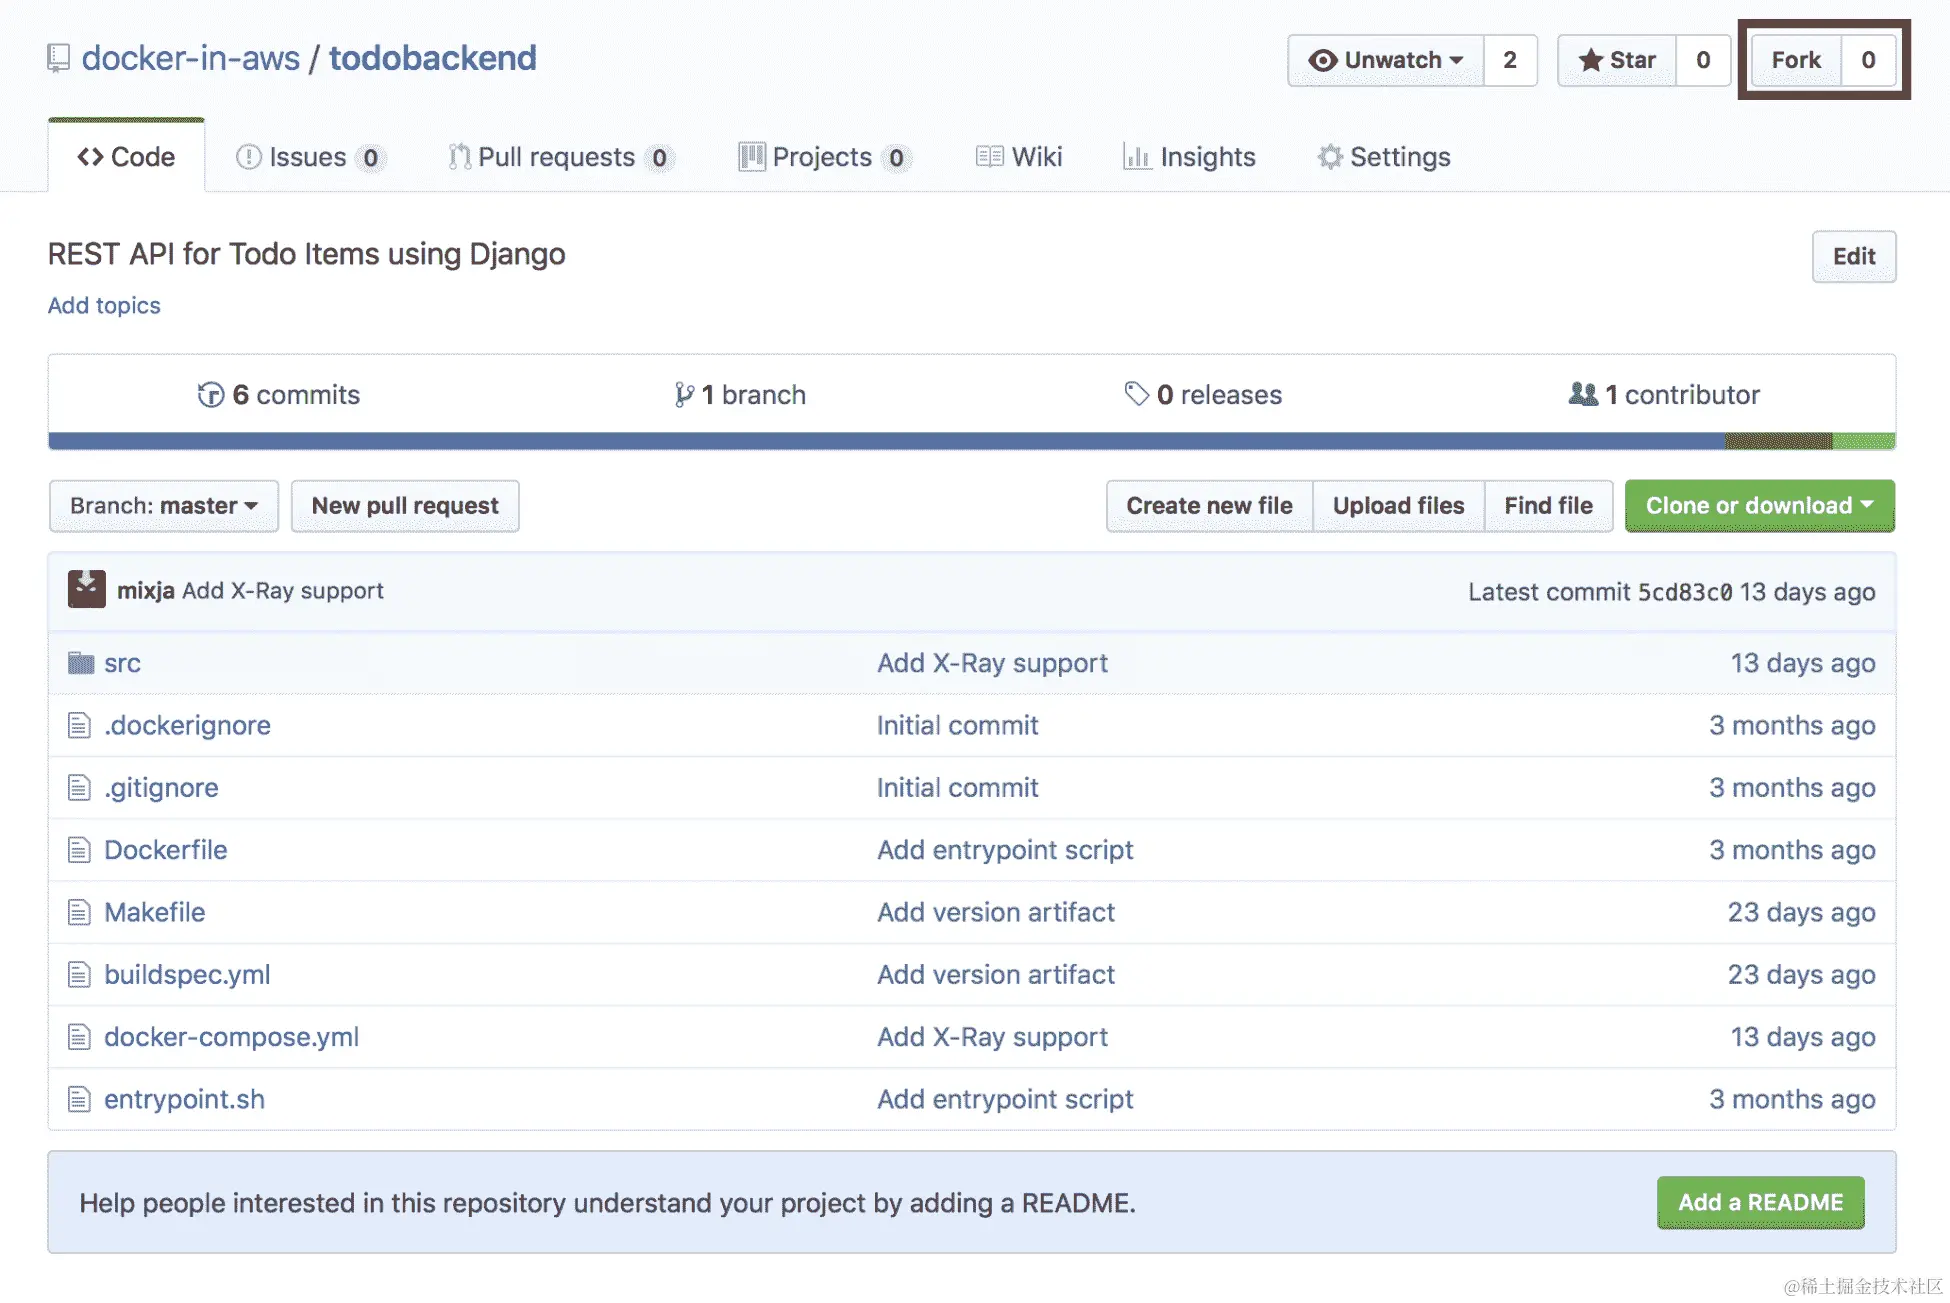Click the file icon beside entrypoint.sh
Image resolution: width=1950 pixels, height=1303 pixels.
tap(79, 1099)
